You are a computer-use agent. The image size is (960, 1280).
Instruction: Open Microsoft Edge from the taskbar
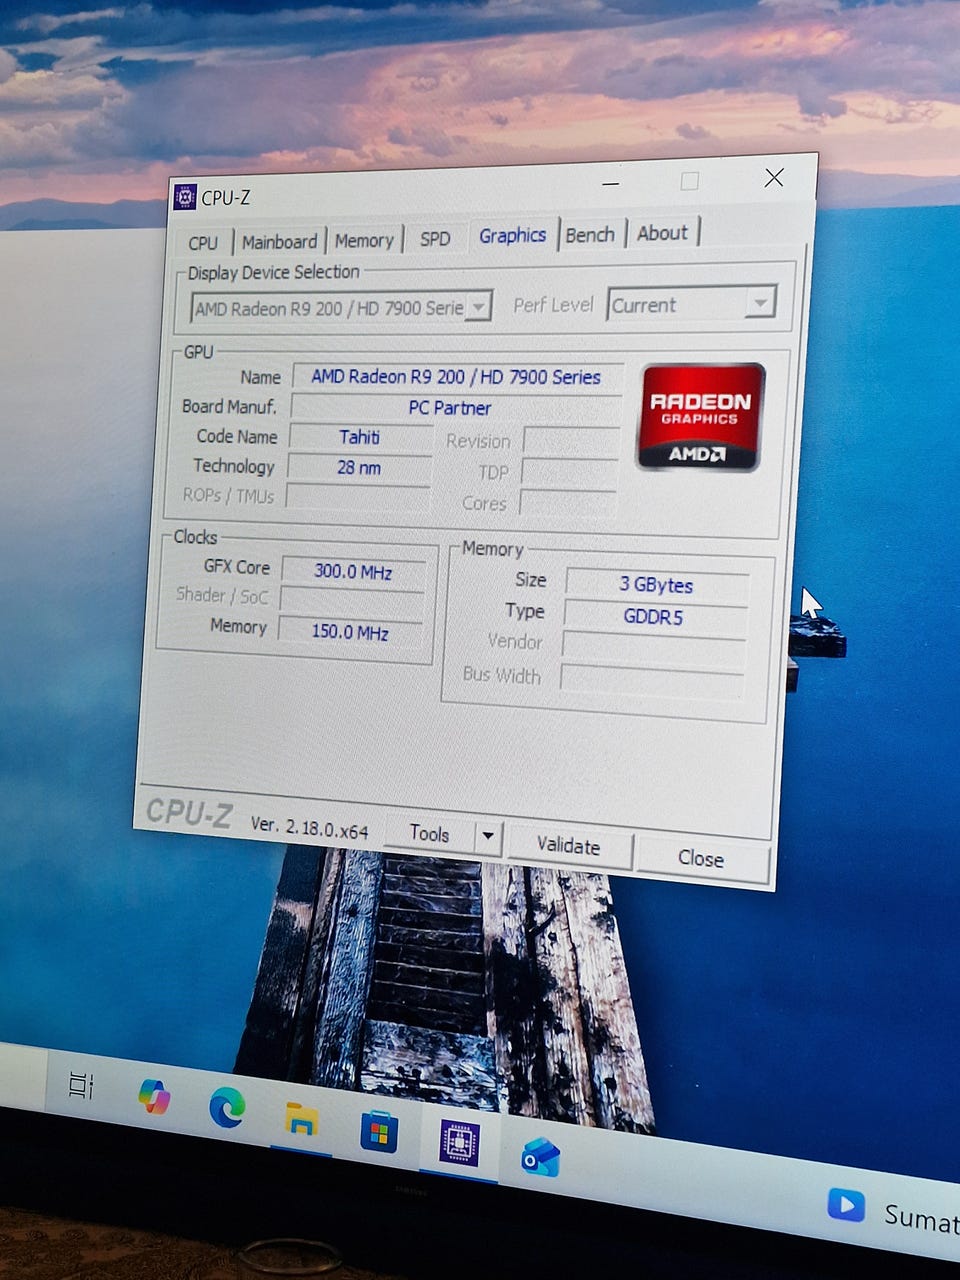click(227, 1108)
